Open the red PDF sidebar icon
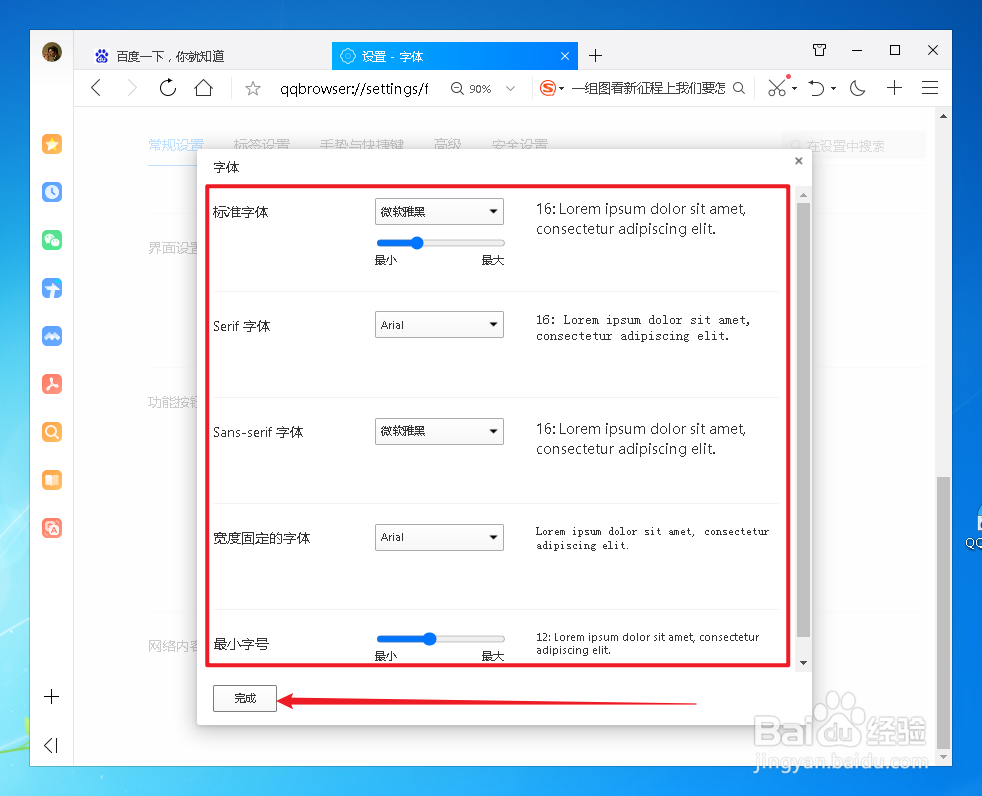This screenshot has width=982, height=796. [52, 384]
